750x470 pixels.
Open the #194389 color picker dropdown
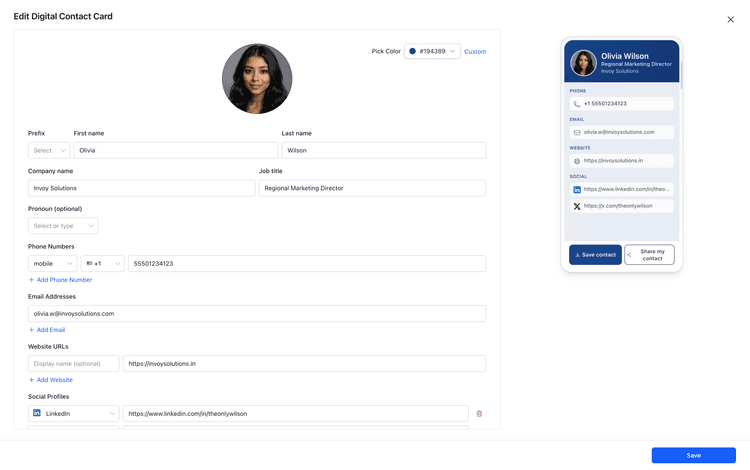point(432,51)
